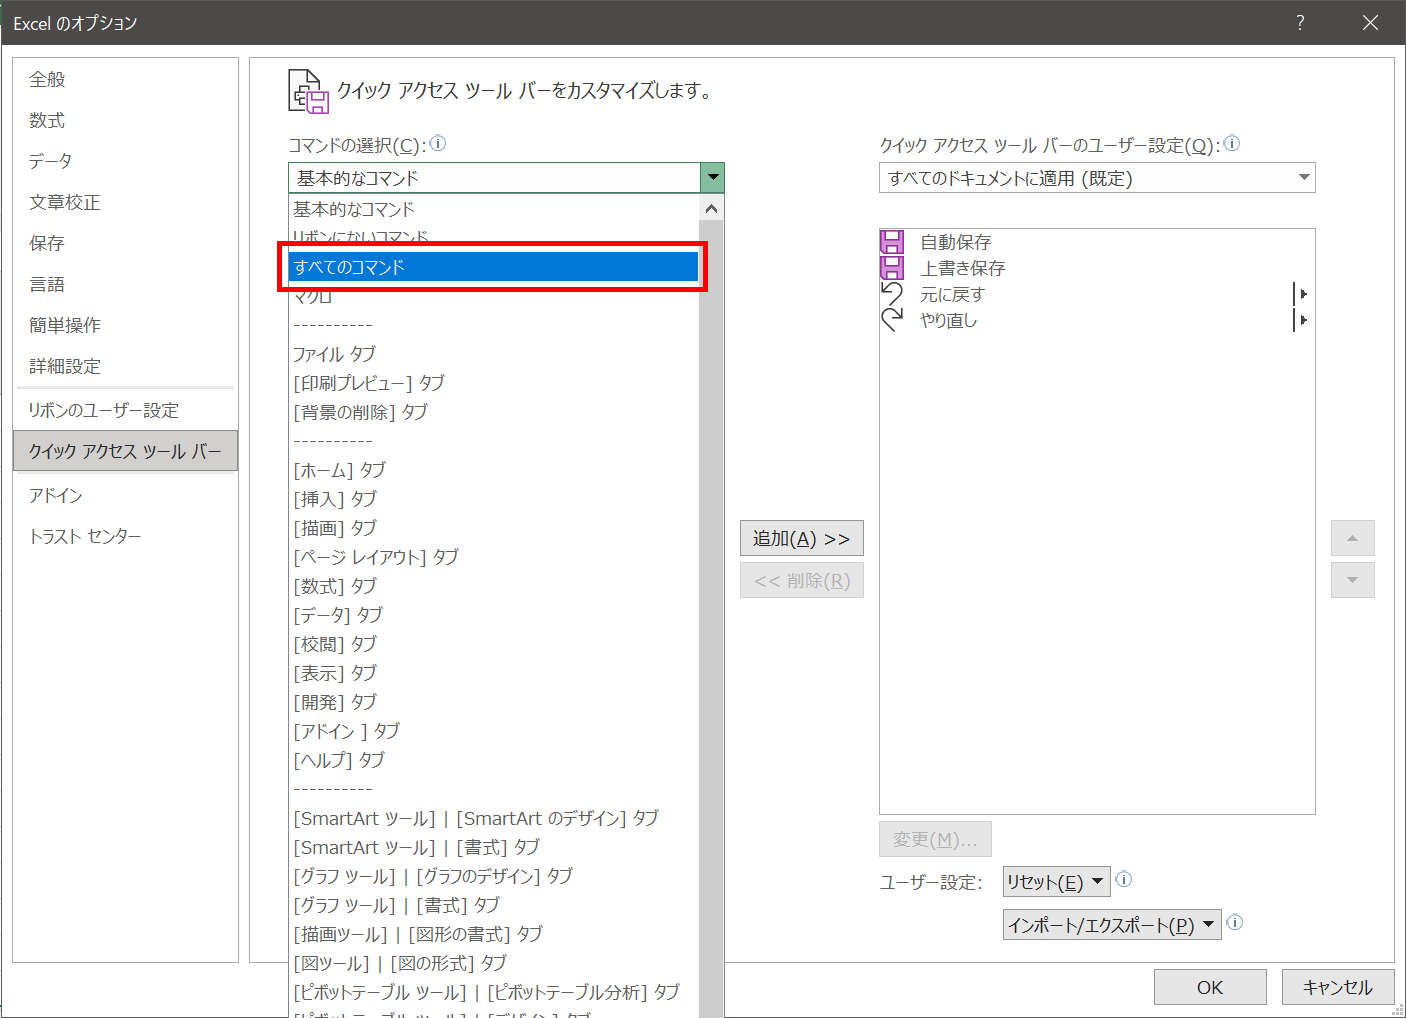Click the やり直し redo icon

pos(892,320)
